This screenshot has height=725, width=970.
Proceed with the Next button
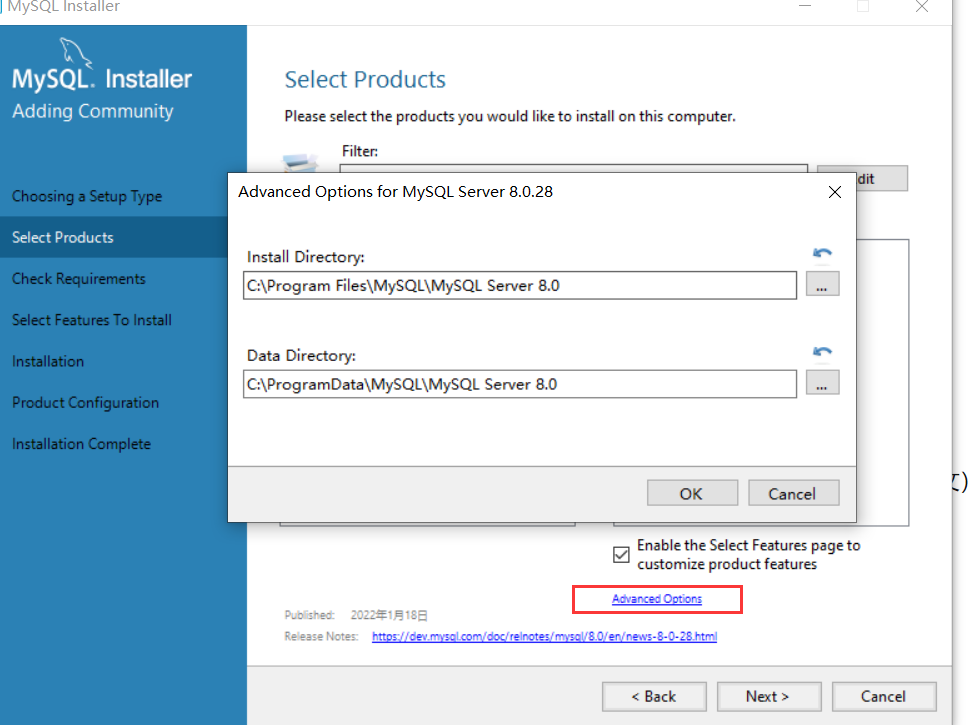click(x=769, y=697)
